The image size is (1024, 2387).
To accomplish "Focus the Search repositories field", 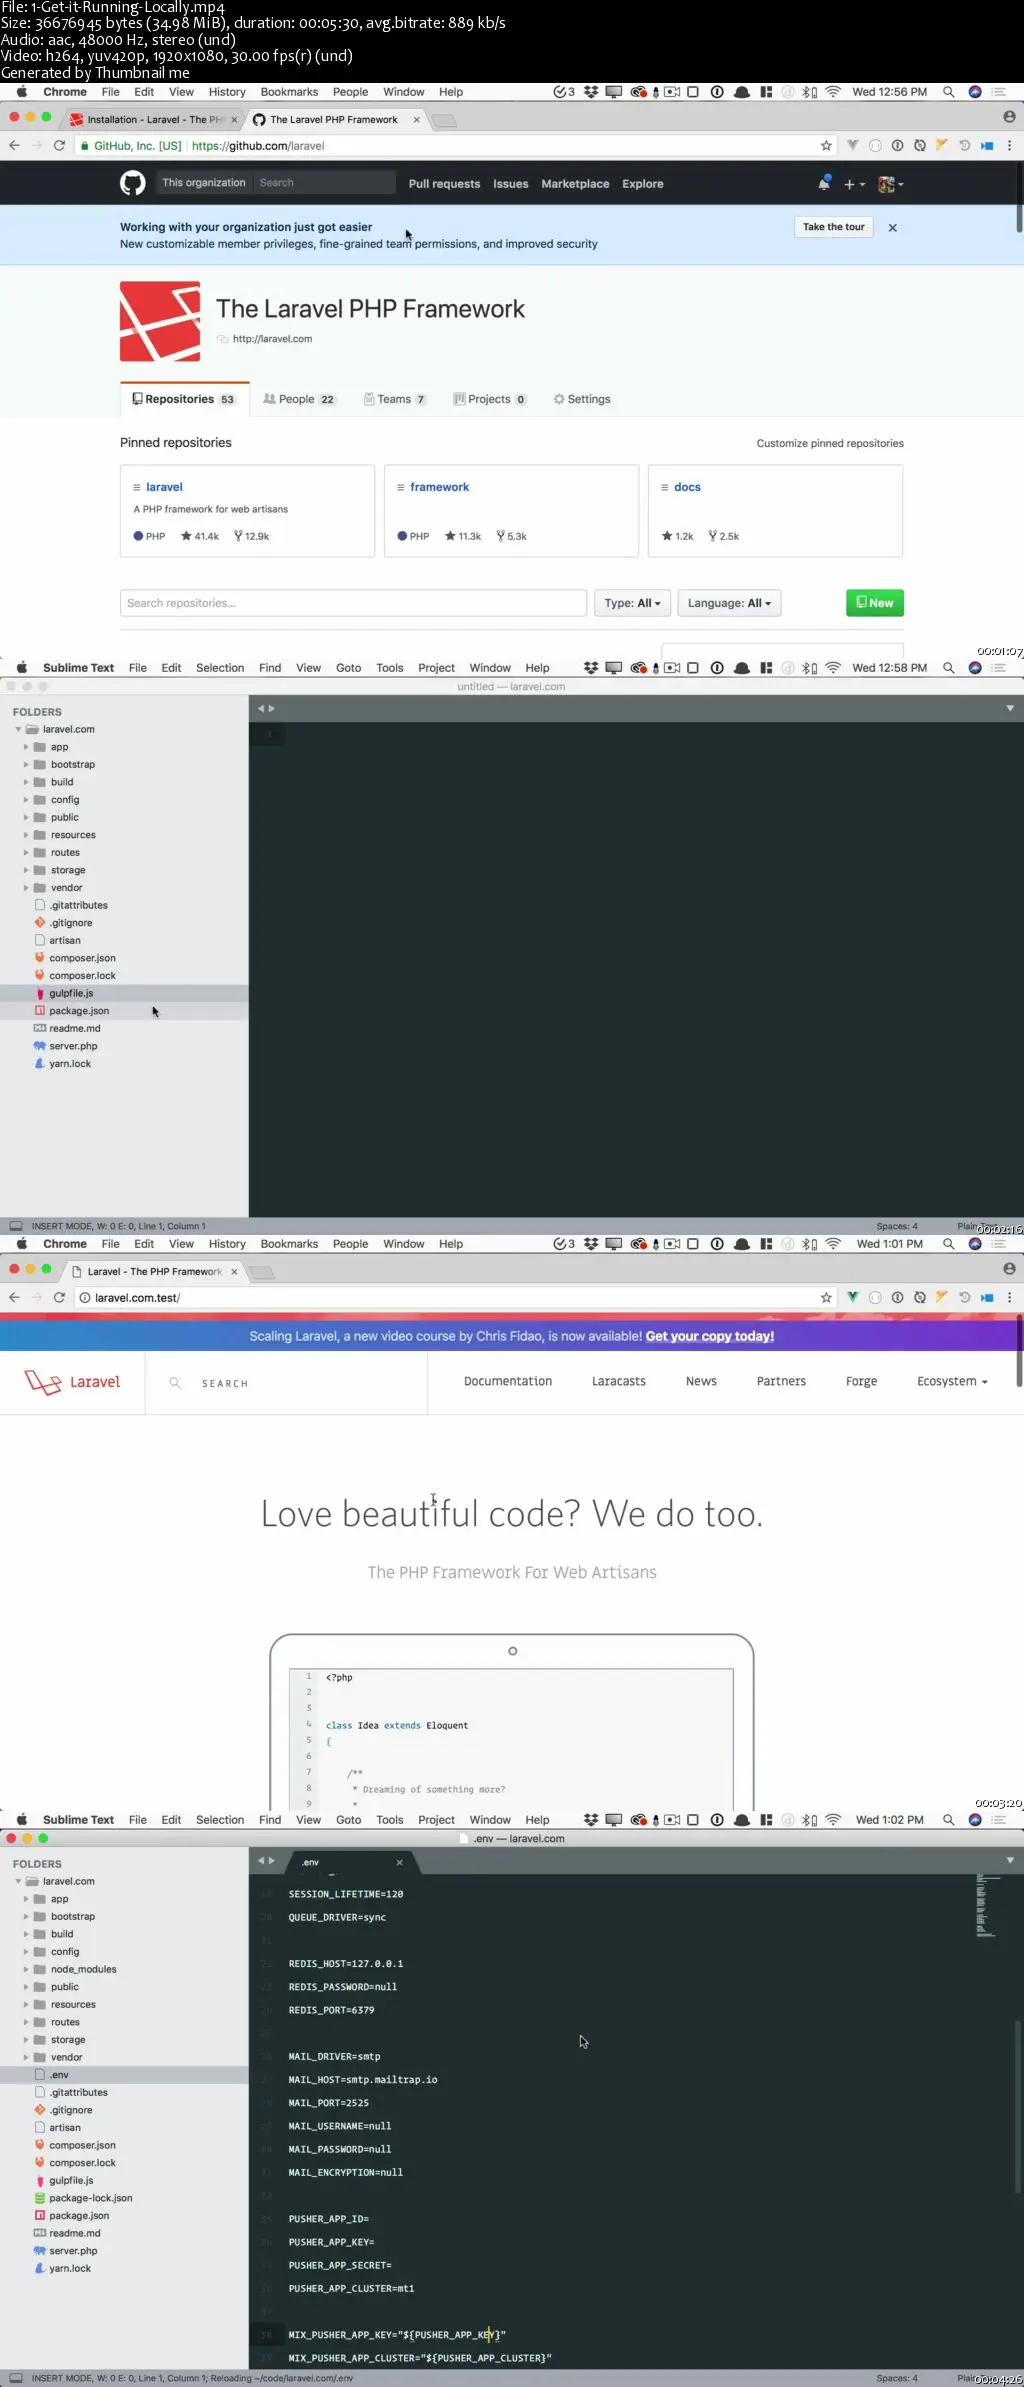I will pos(353,603).
